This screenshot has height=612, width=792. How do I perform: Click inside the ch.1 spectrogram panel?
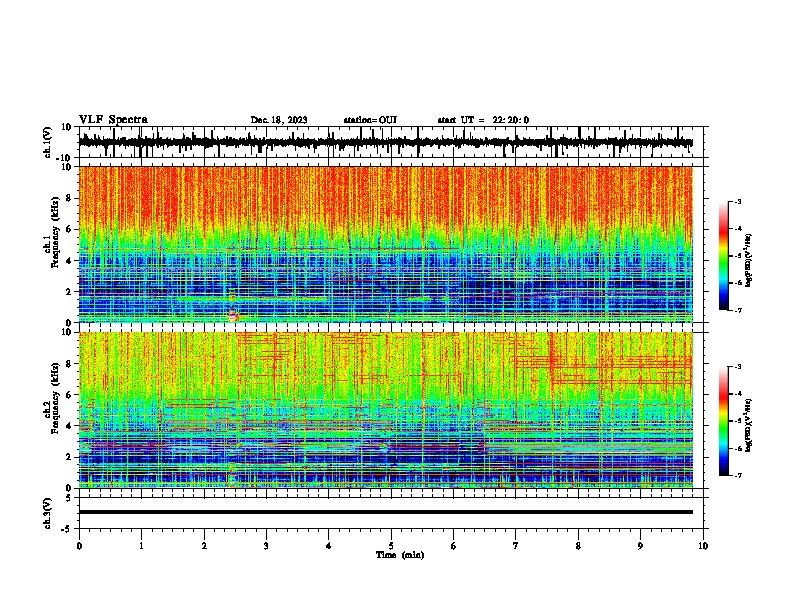pos(385,244)
